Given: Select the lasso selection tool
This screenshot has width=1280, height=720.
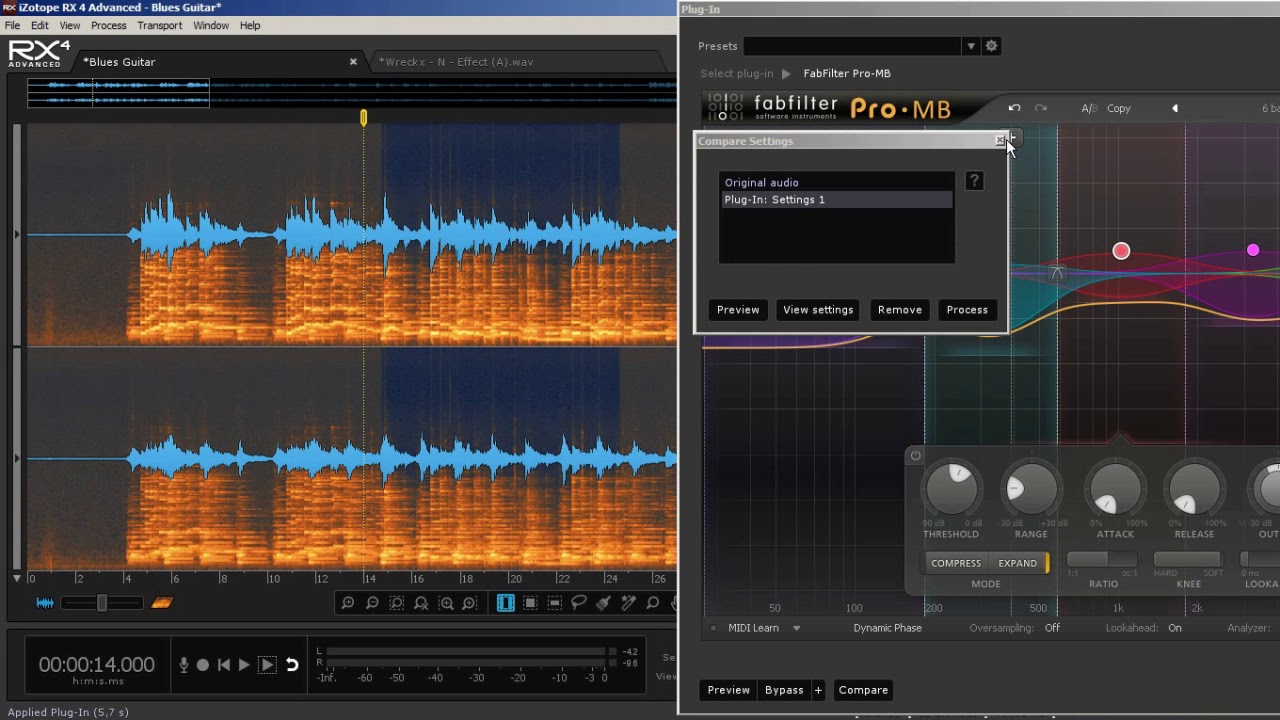Looking at the screenshot, I should click(579, 603).
